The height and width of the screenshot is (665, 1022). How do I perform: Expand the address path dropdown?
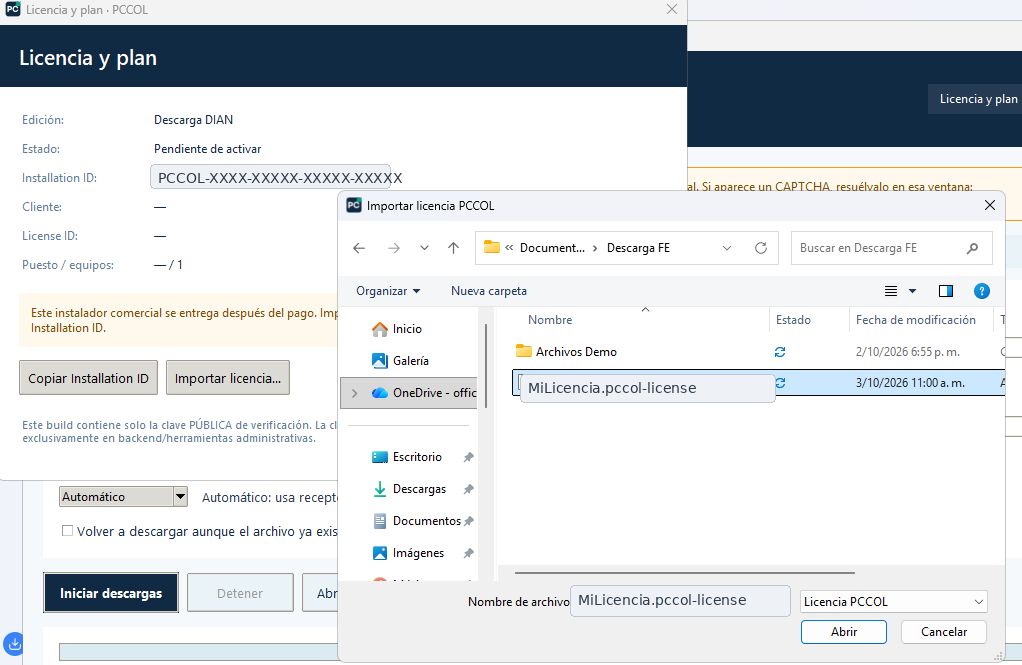click(x=727, y=248)
